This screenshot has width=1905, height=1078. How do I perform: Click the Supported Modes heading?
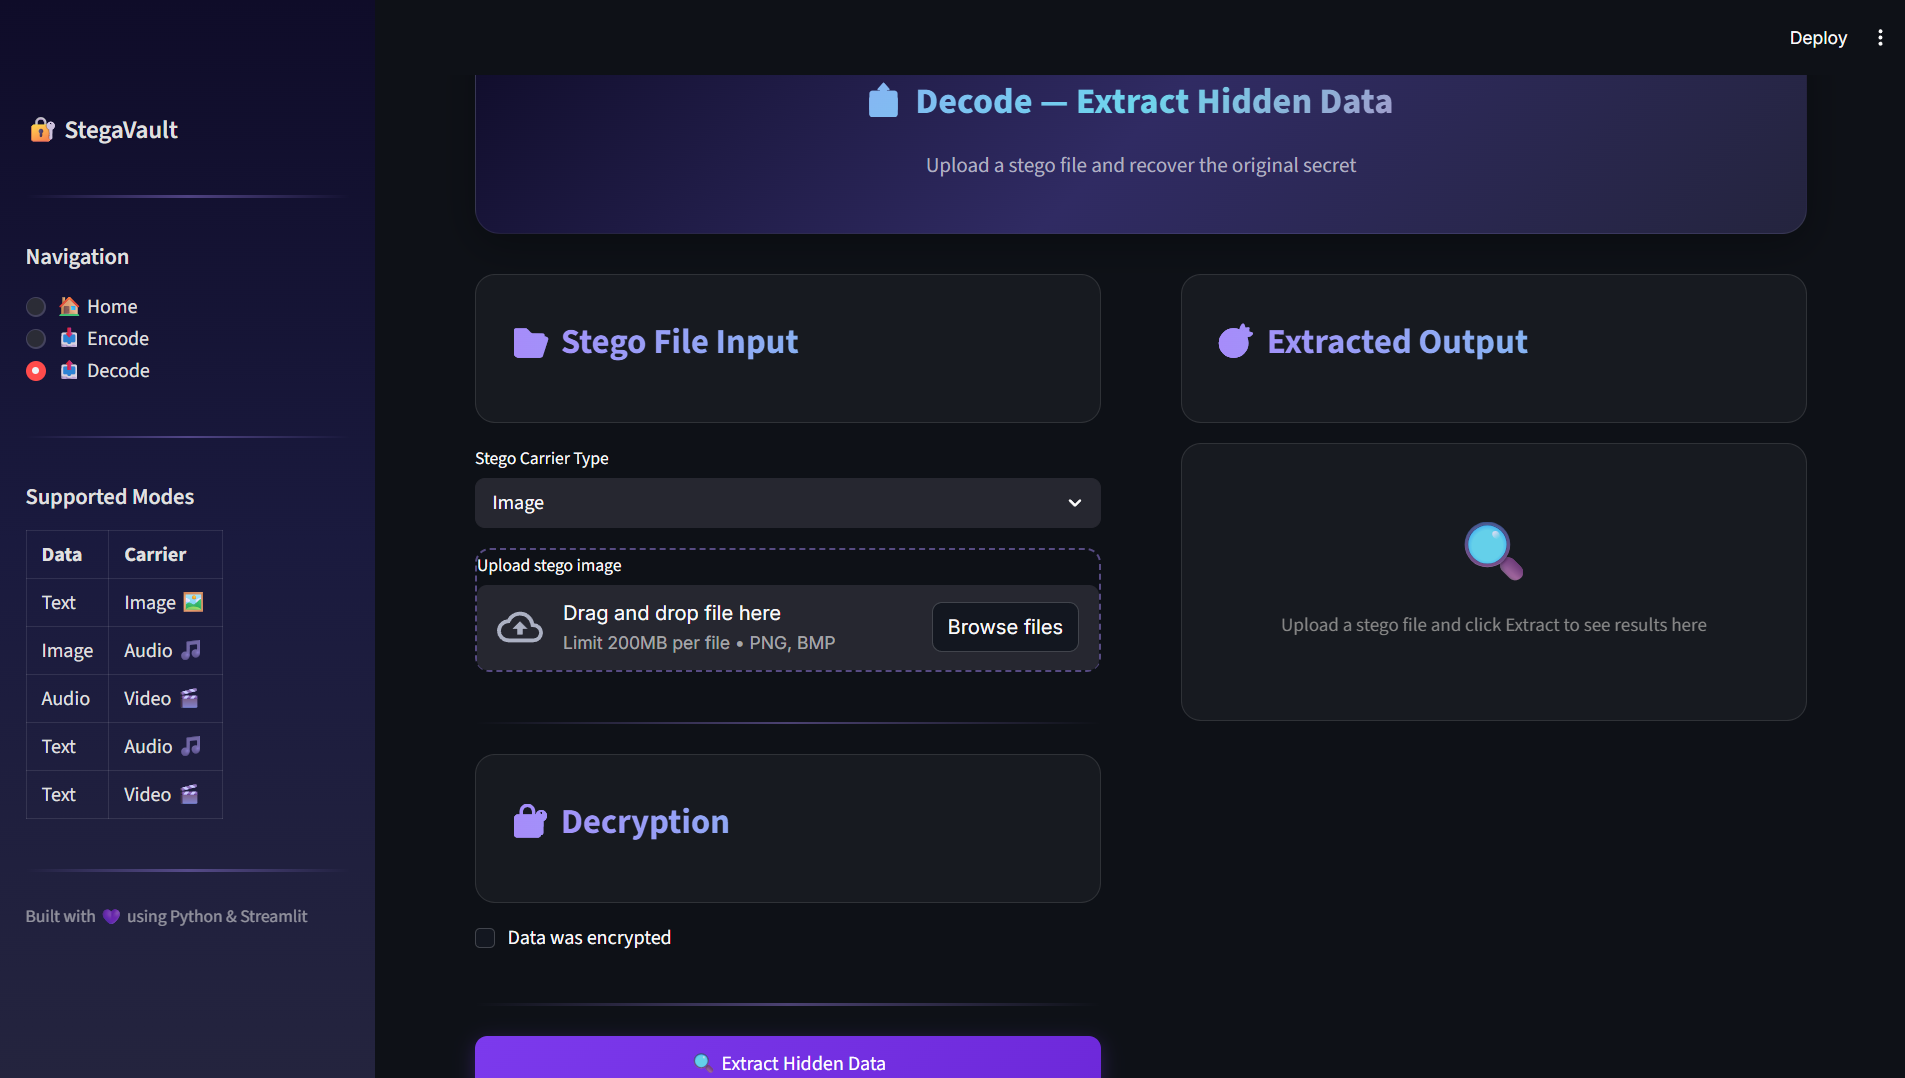[110, 497]
